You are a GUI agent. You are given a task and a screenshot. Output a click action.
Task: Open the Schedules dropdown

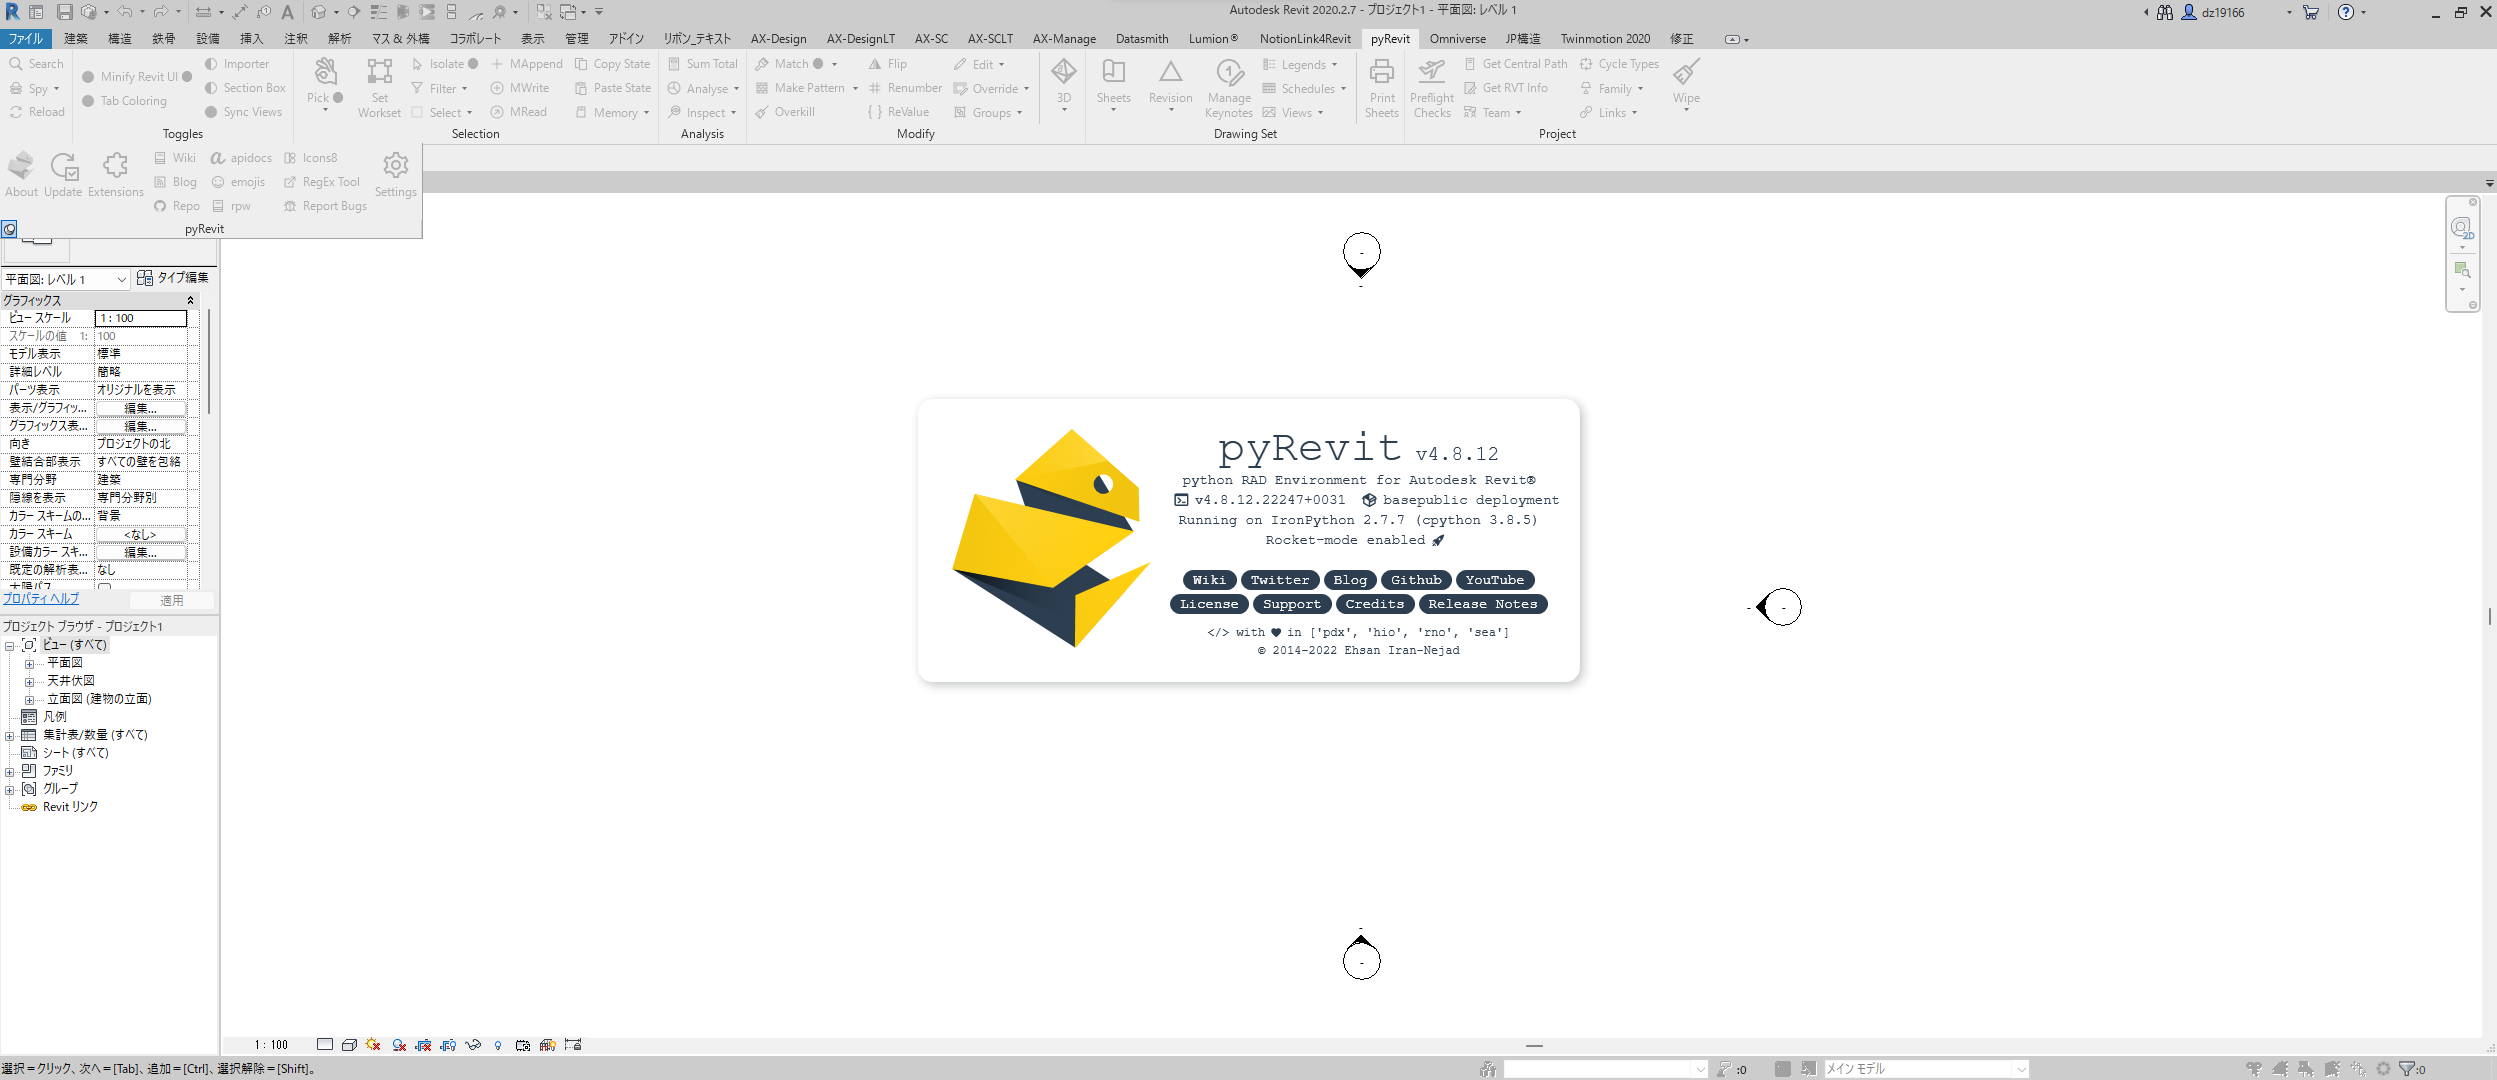click(x=1308, y=89)
